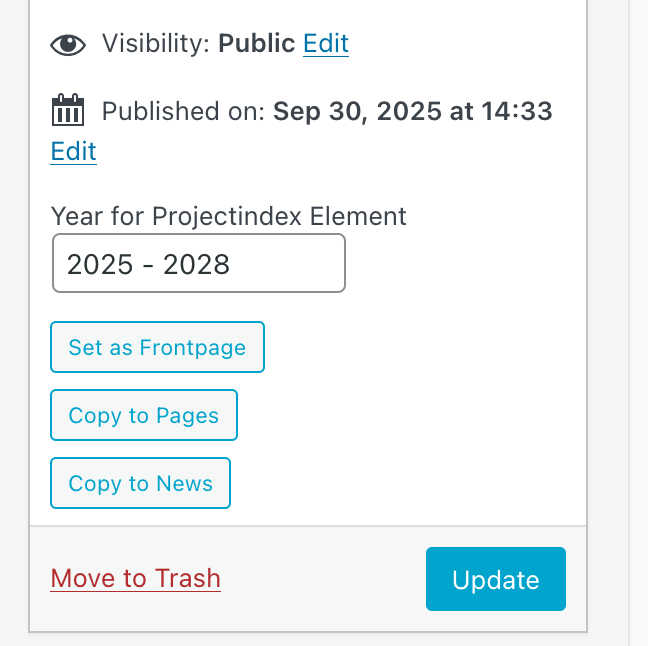Focus the Year for Projectindex Element field
Screen dimensions: 648x646
(199, 263)
